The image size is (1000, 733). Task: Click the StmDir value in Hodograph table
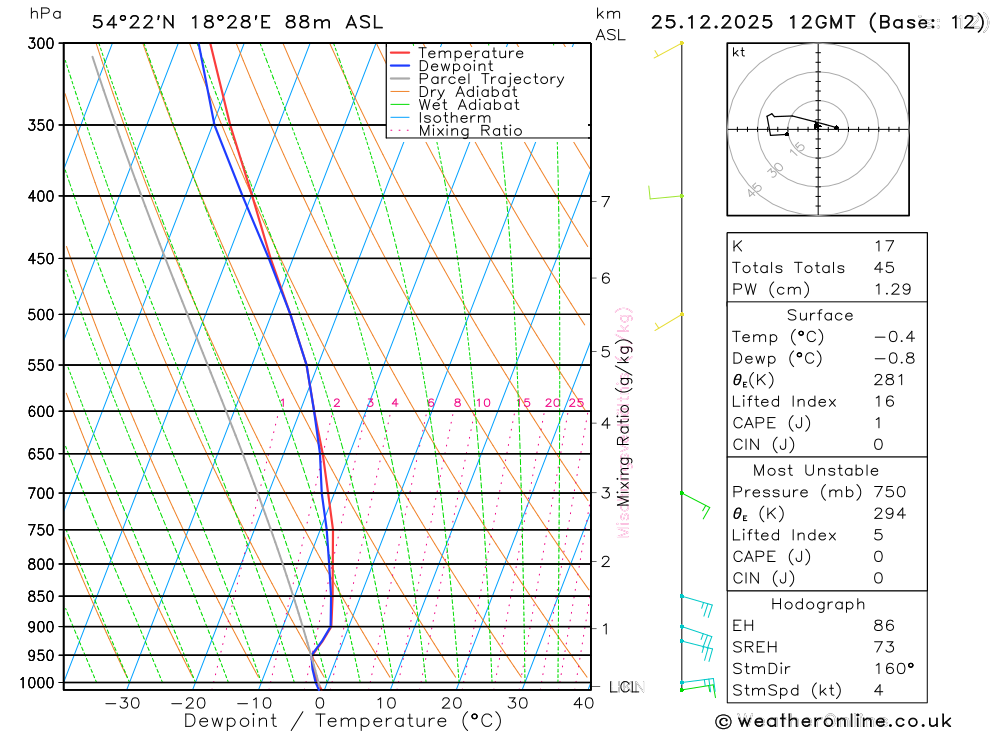coord(894,669)
